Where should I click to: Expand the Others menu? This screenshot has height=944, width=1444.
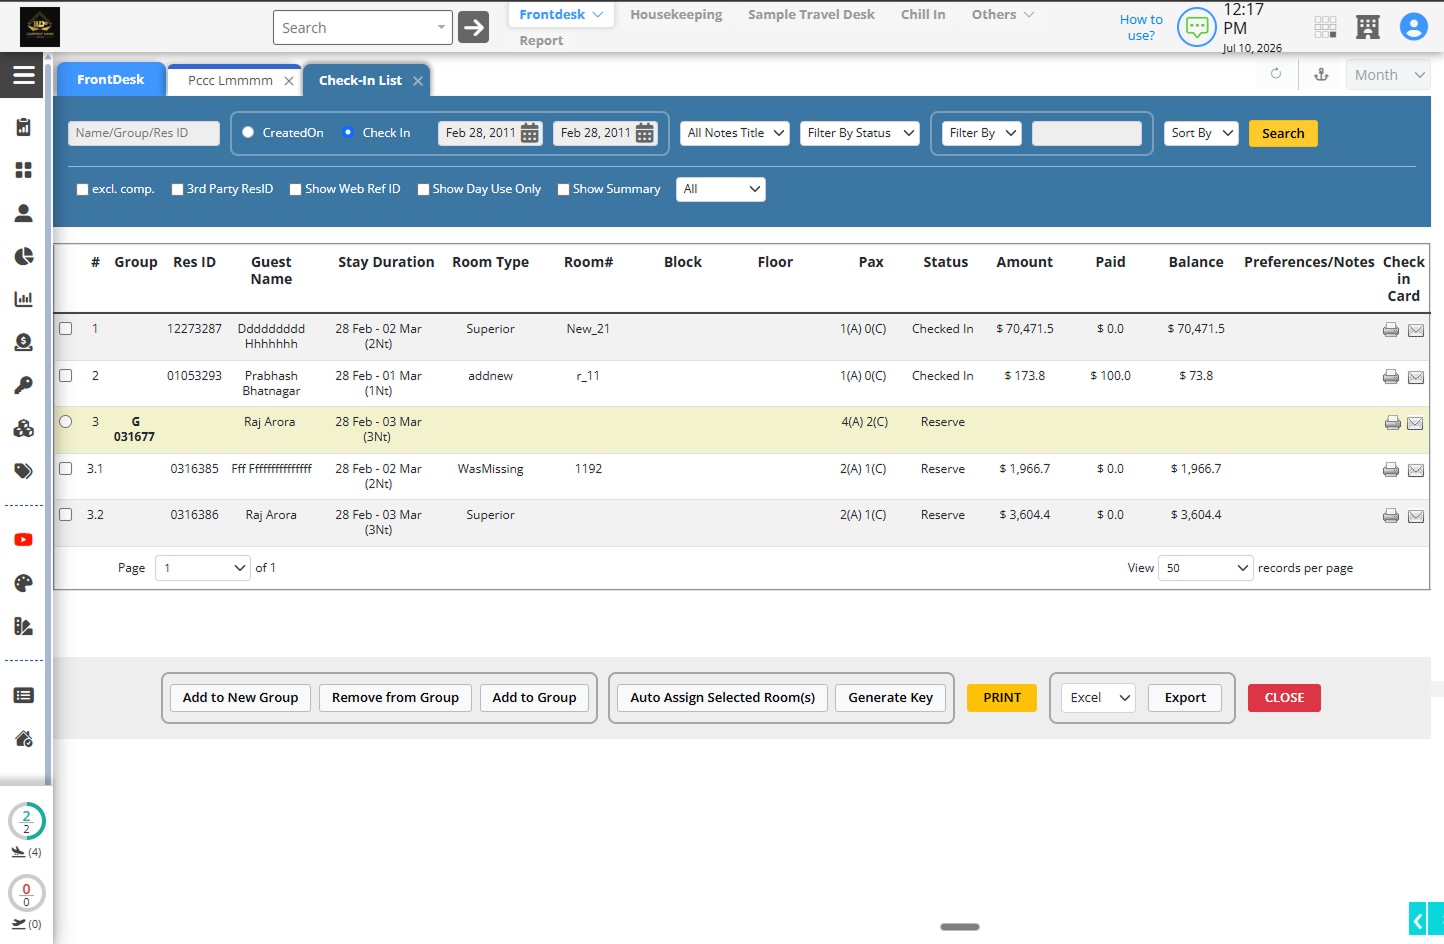tap(1003, 15)
